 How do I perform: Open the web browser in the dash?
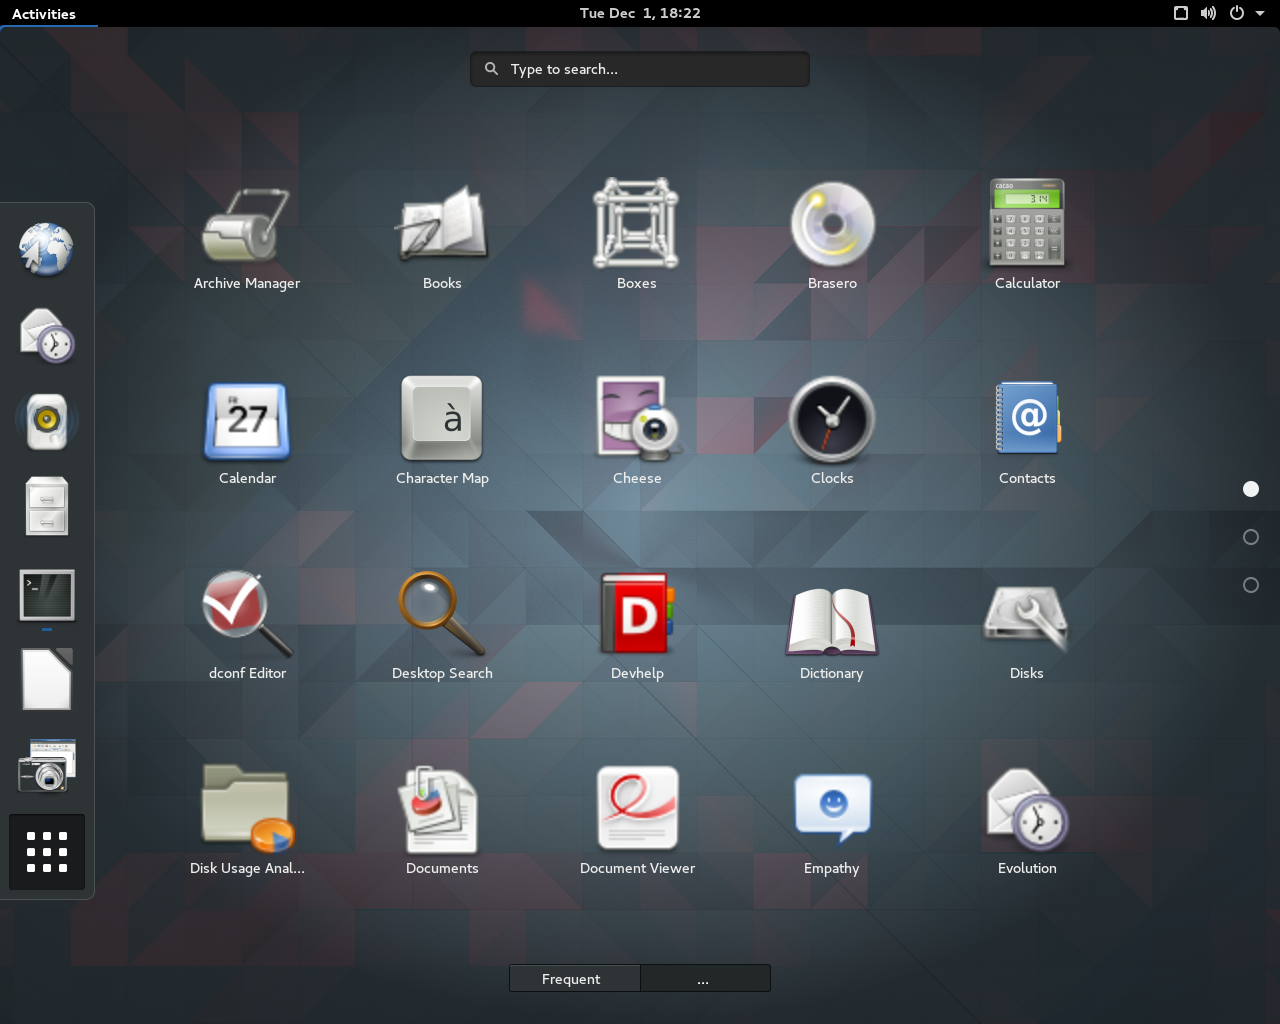pyautogui.click(x=46, y=249)
